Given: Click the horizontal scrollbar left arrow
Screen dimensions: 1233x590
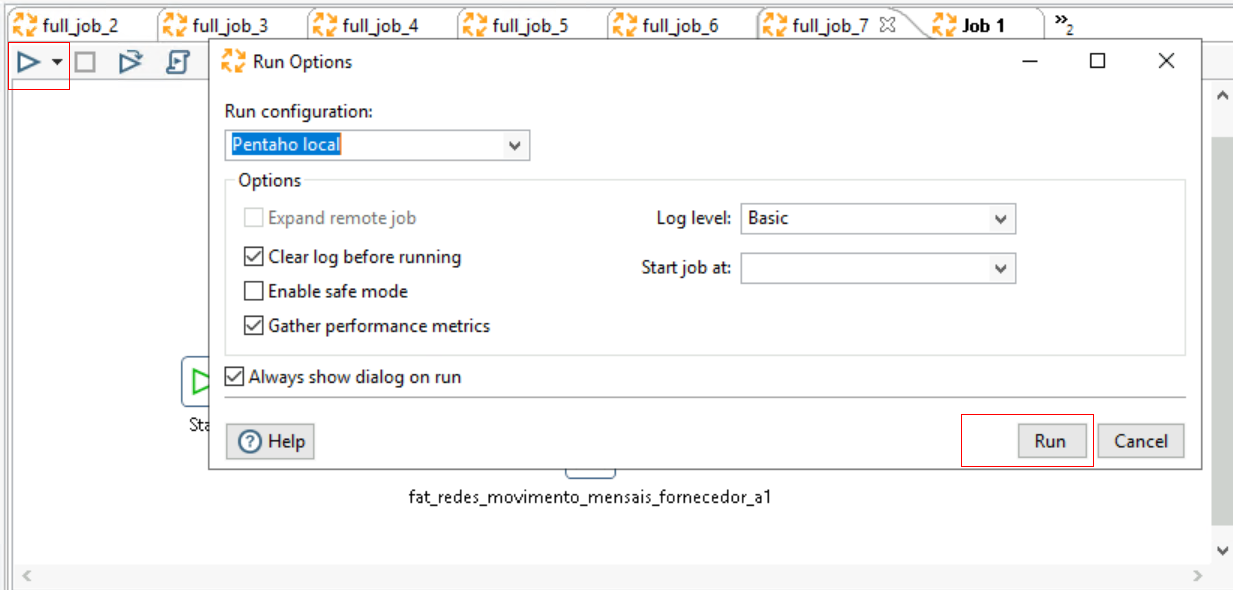Looking at the screenshot, I should pos(27,576).
